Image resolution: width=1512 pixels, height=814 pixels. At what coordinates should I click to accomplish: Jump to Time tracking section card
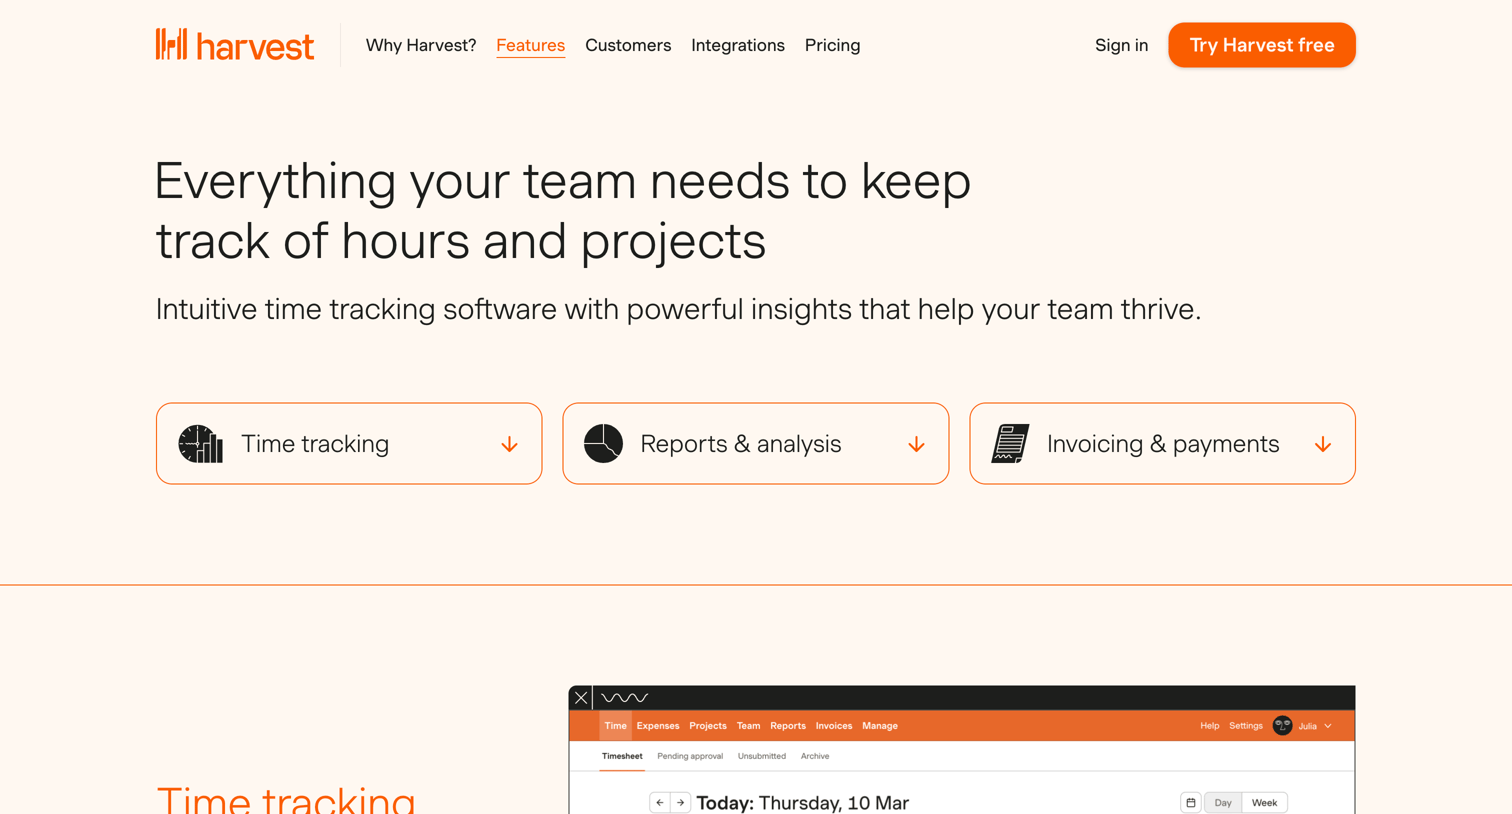349,444
